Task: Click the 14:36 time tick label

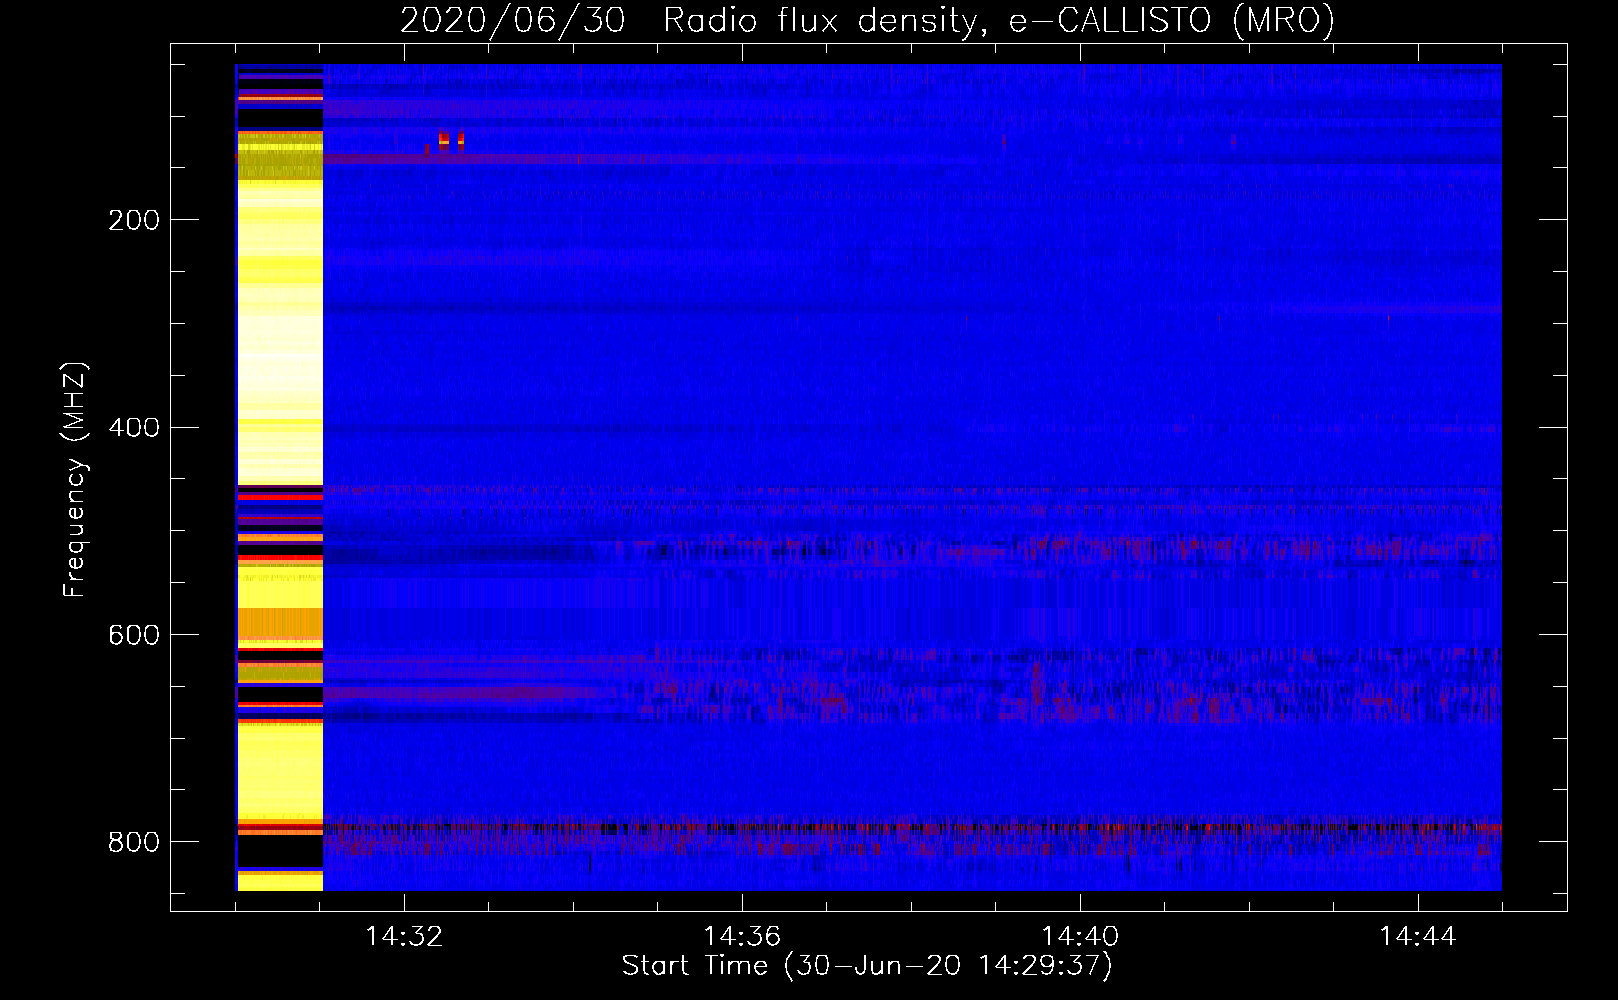Action: point(742,936)
